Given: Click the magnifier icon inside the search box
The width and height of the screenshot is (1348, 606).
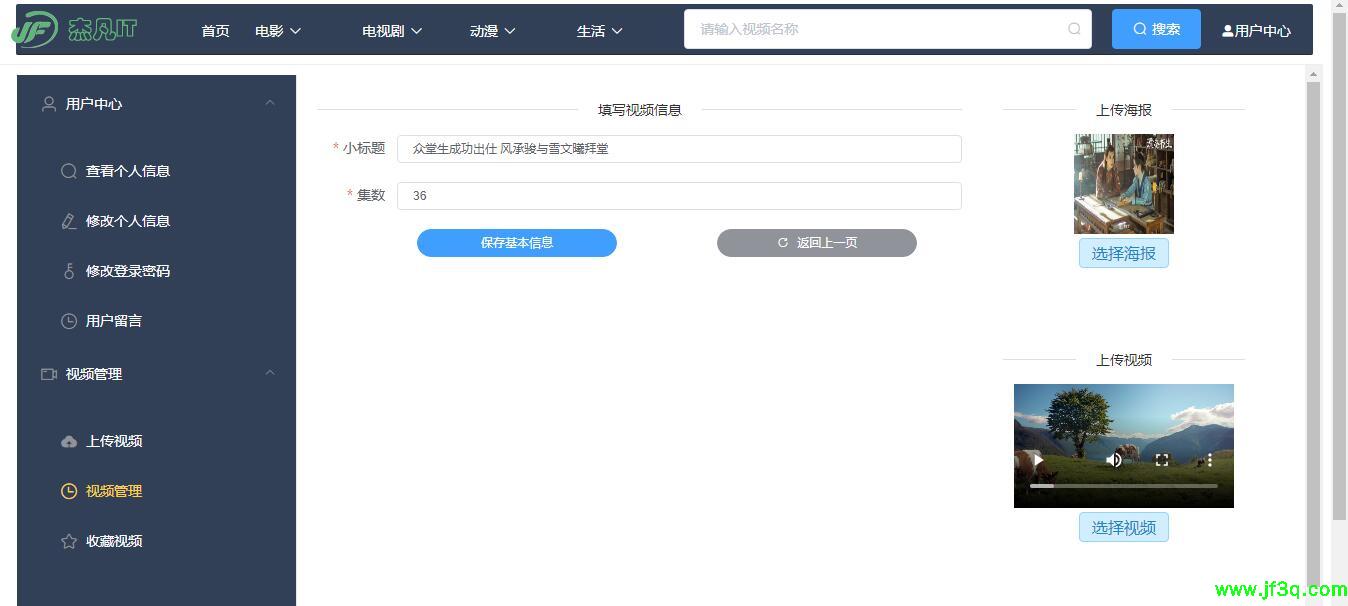Looking at the screenshot, I should coord(1073,29).
